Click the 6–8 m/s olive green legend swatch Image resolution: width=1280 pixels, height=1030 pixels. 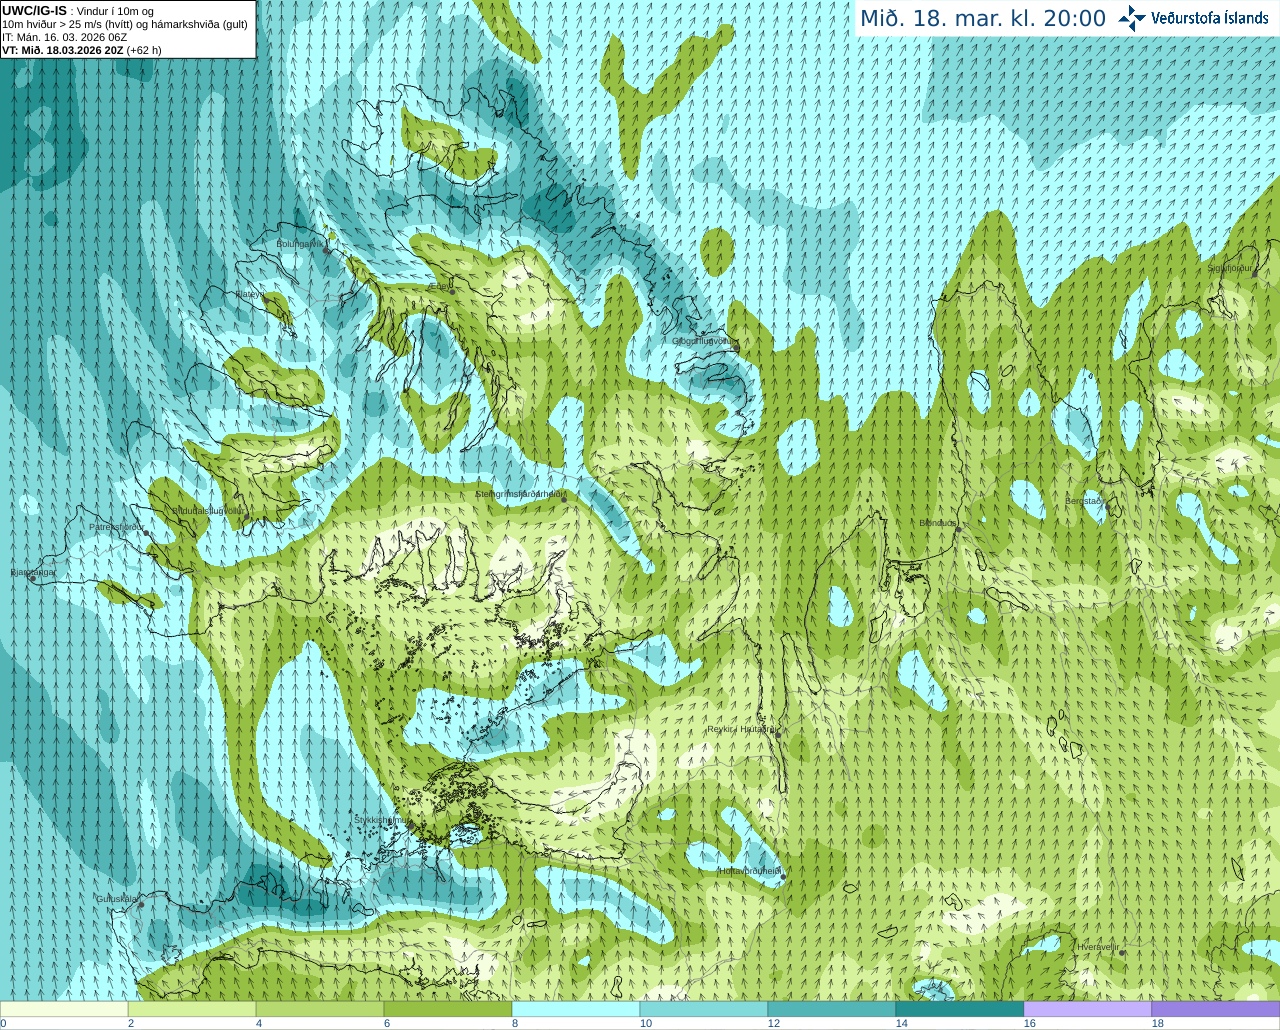click(x=448, y=1009)
